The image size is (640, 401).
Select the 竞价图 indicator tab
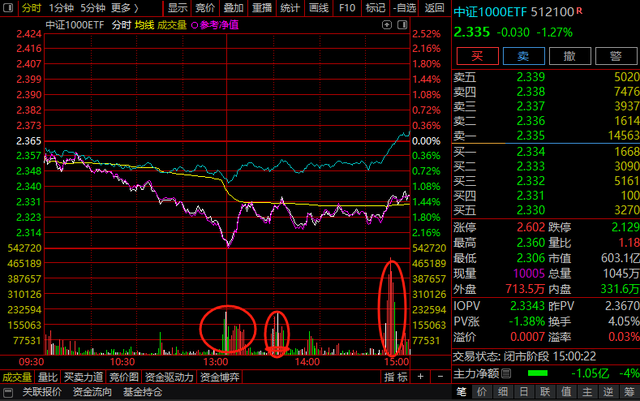click(124, 377)
